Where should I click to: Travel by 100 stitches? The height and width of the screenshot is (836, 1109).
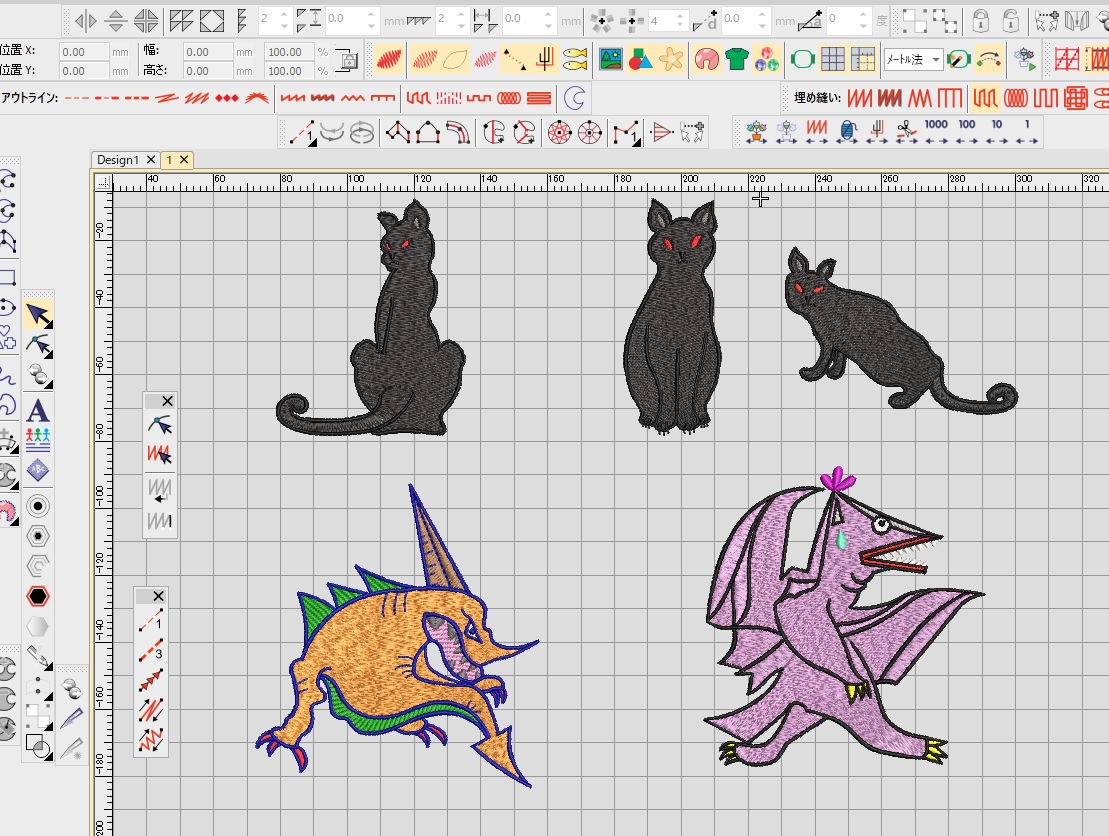click(x=967, y=132)
